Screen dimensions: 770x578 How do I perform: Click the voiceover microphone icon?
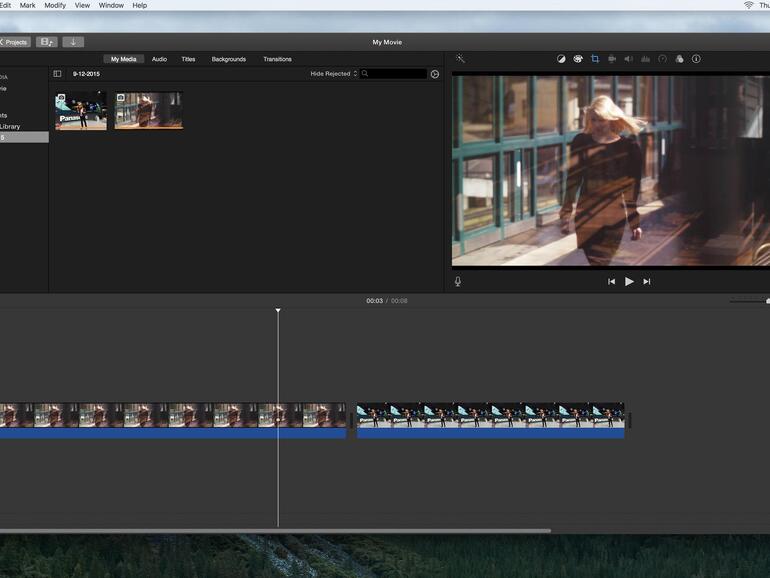[458, 281]
